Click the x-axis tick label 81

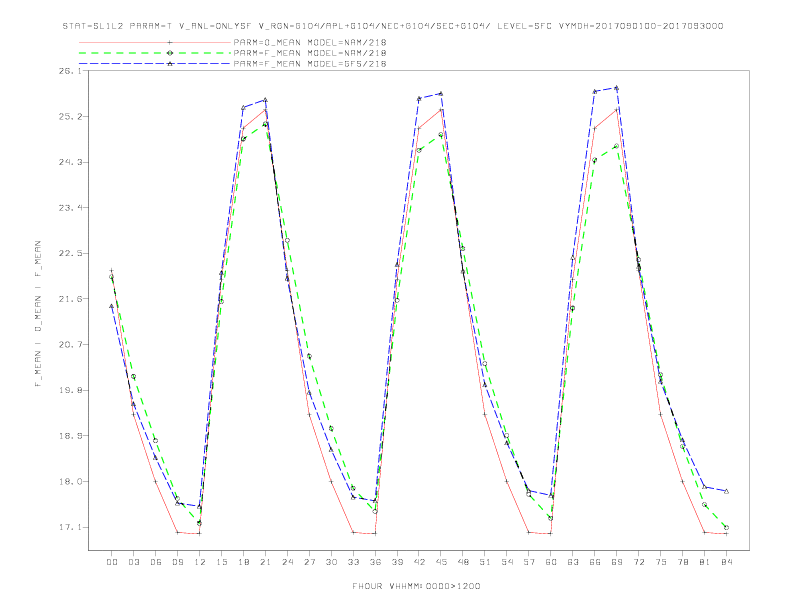point(705,562)
